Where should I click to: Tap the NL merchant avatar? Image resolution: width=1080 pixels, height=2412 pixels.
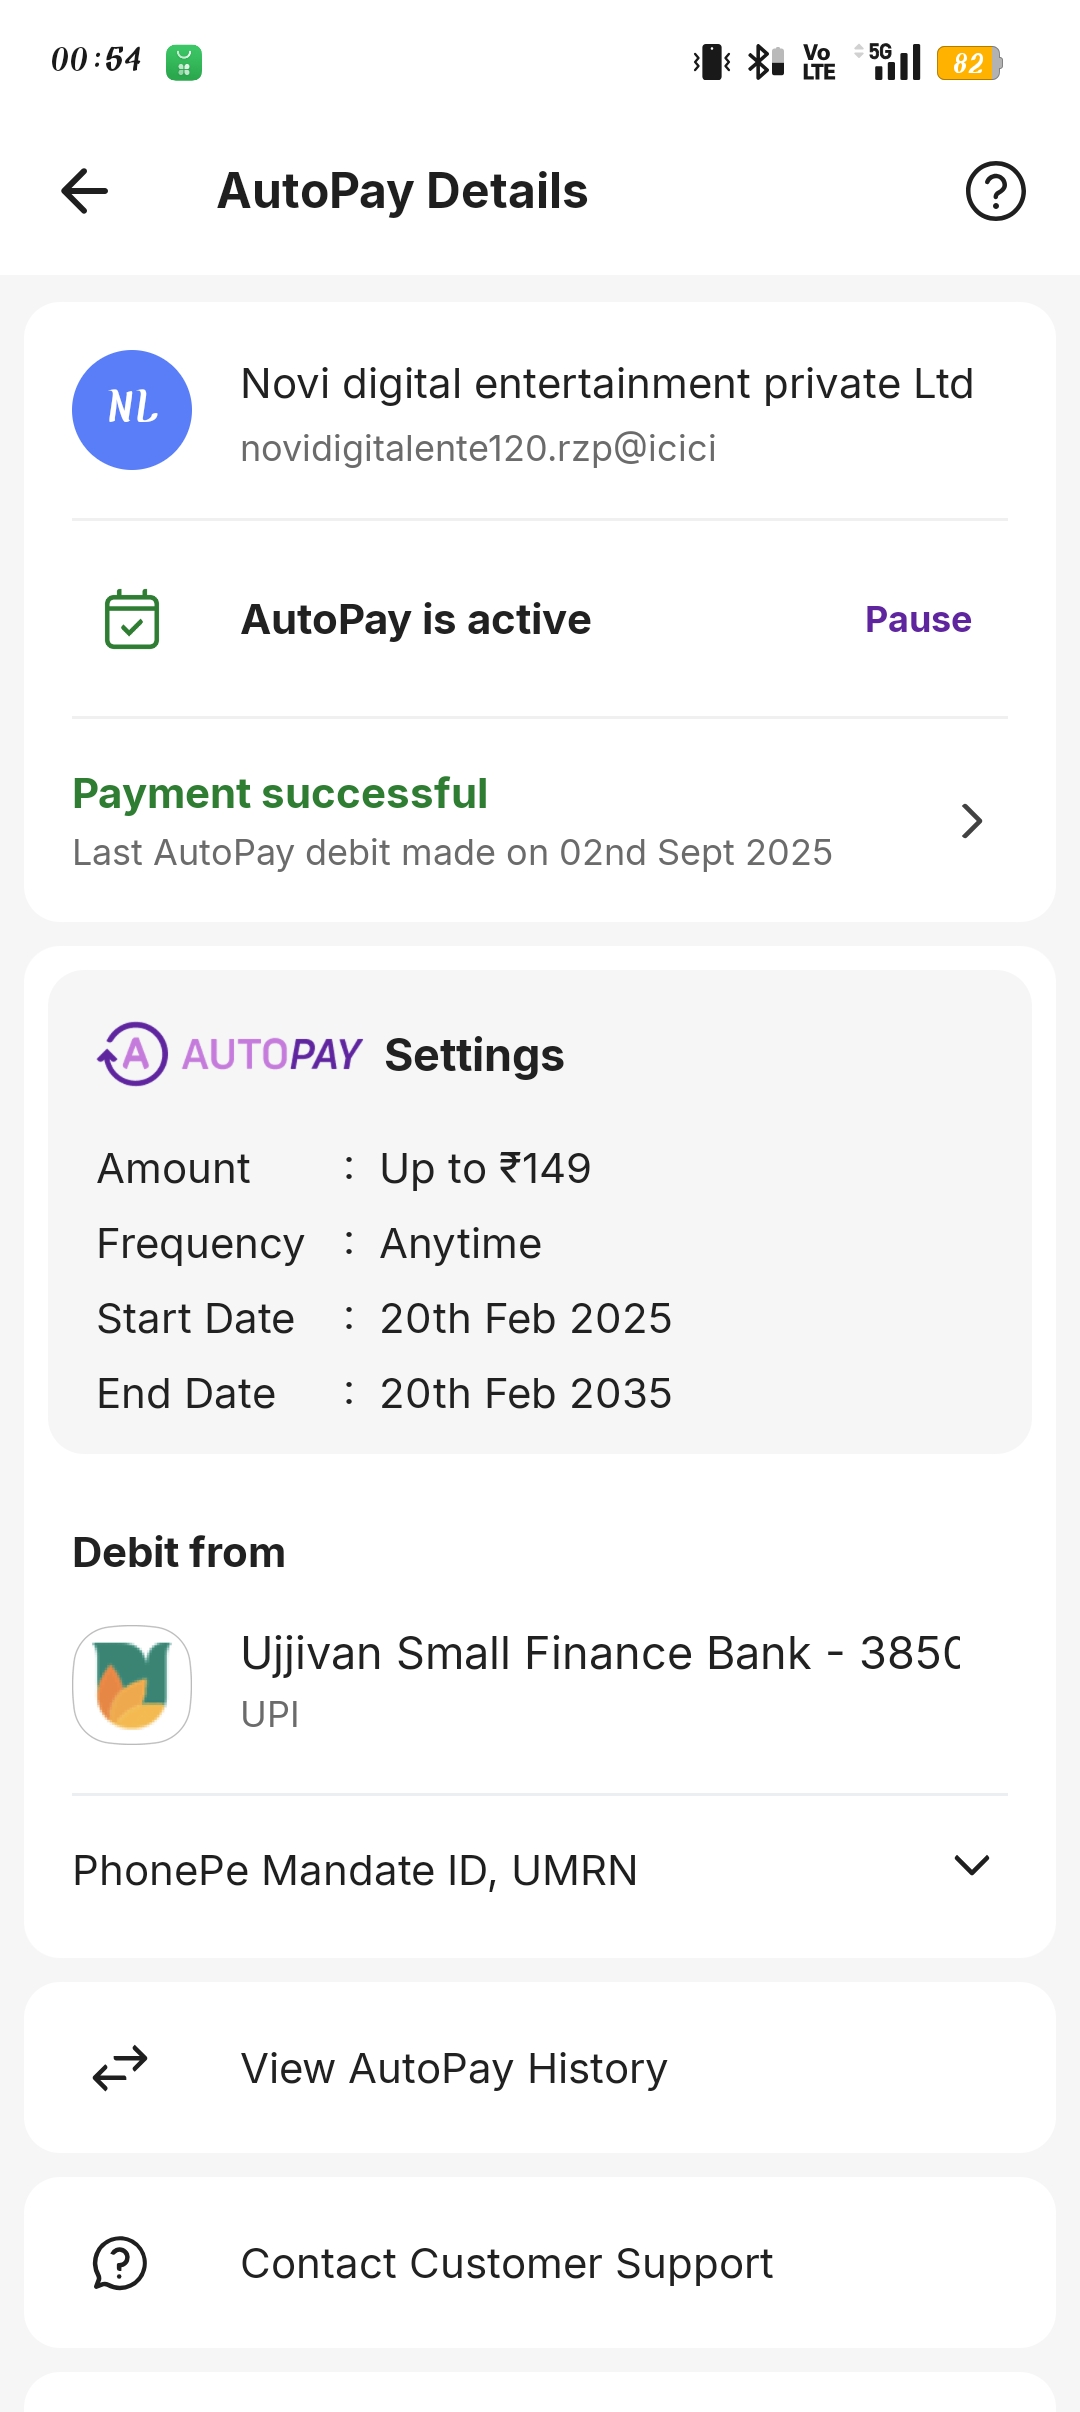[x=132, y=410]
